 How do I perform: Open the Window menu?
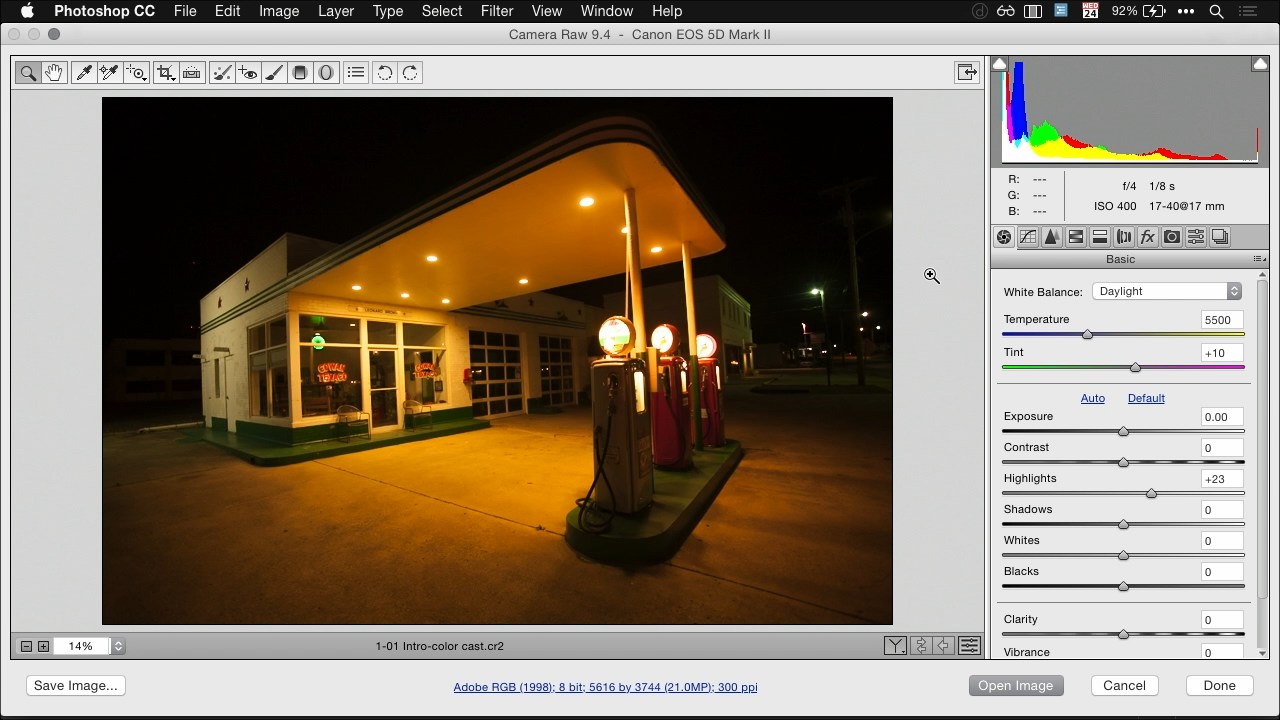(x=607, y=11)
